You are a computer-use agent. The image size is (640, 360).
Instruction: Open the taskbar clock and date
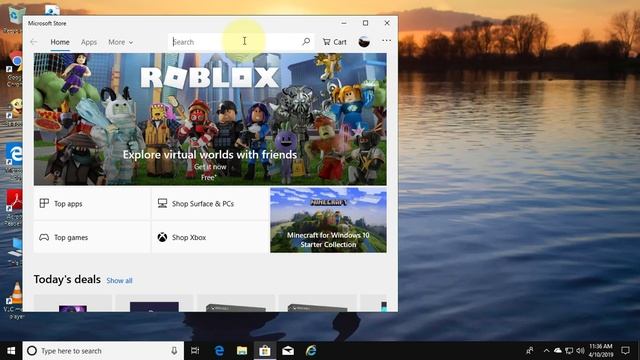coord(601,351)
